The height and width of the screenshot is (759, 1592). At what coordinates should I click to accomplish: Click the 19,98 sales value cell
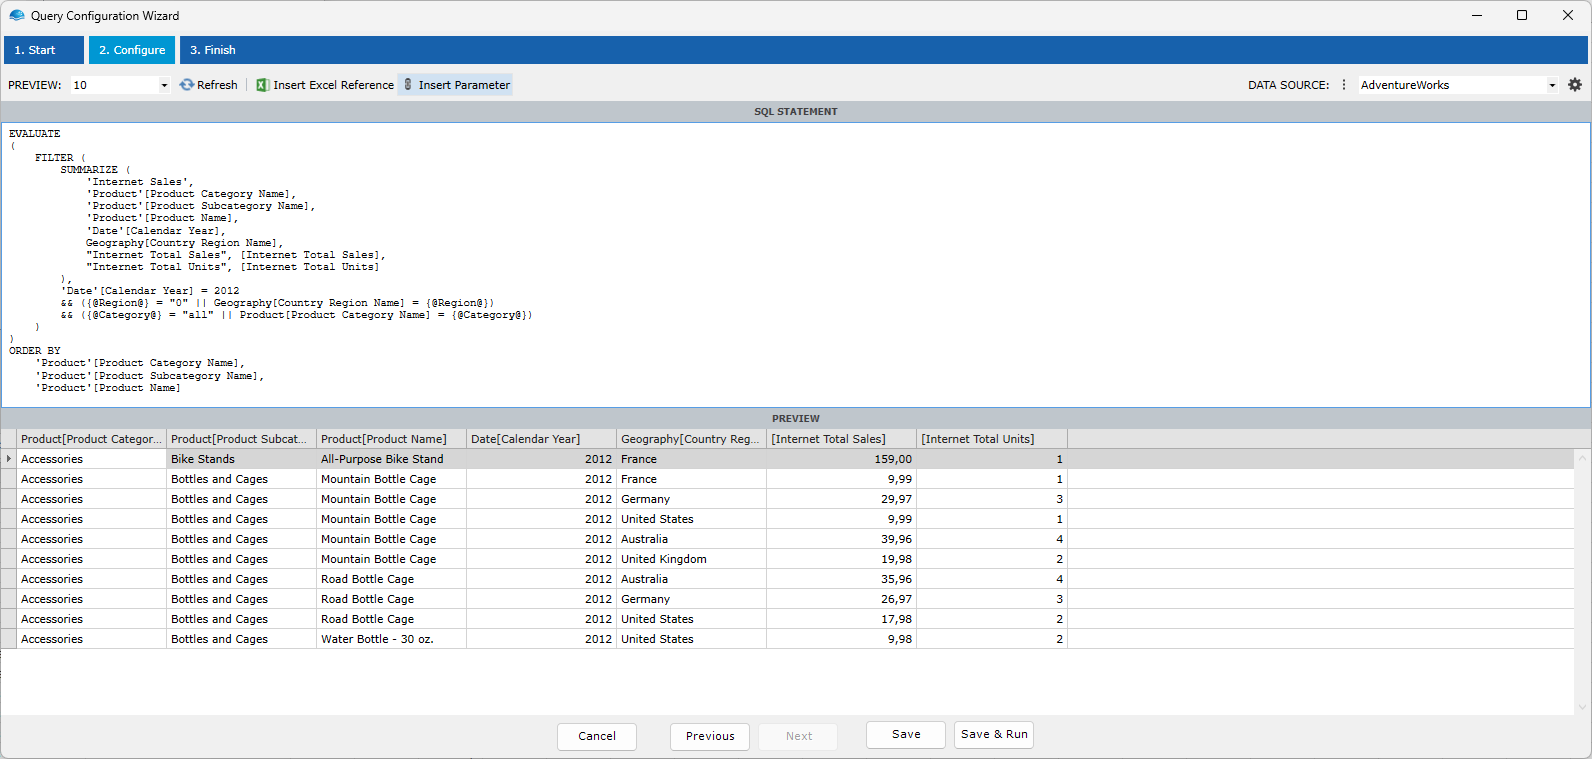pyautogui.click(x=842, y=559)
